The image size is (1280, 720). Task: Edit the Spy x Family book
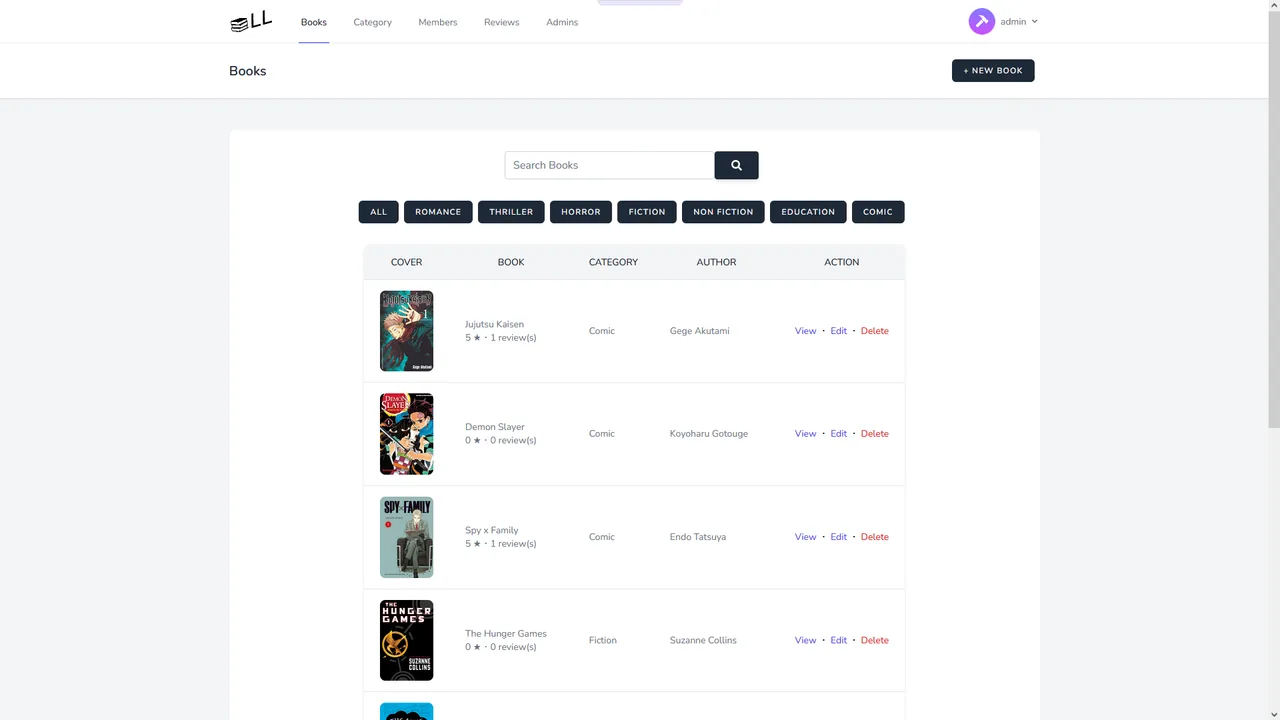pyautogui.click(x=839, y=537)
